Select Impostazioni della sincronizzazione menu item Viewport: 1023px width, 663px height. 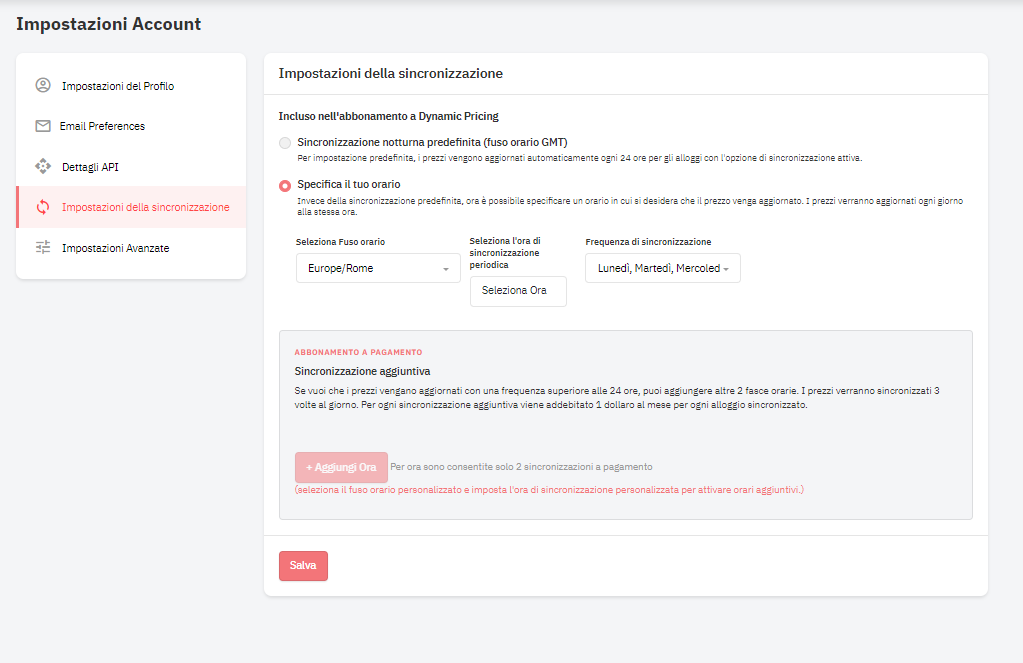(x=131, y=207)
